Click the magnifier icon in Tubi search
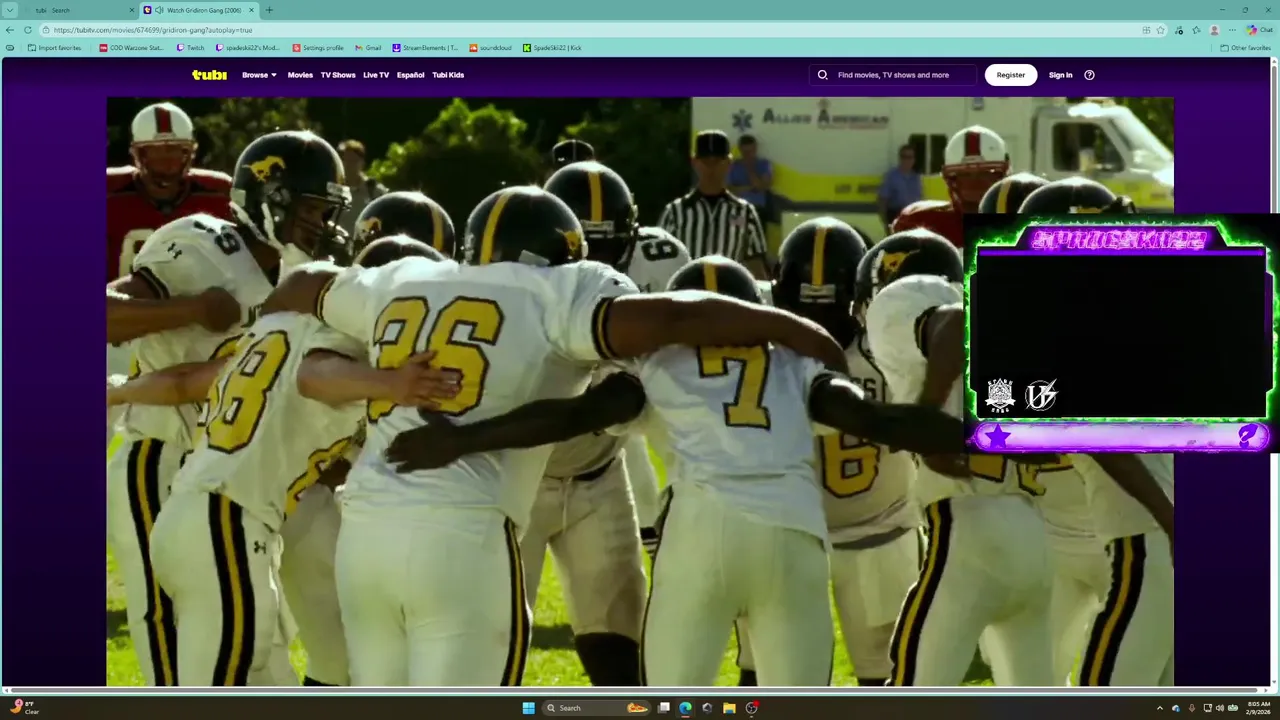The image size is (1280, 720). (x=822, y=75)
